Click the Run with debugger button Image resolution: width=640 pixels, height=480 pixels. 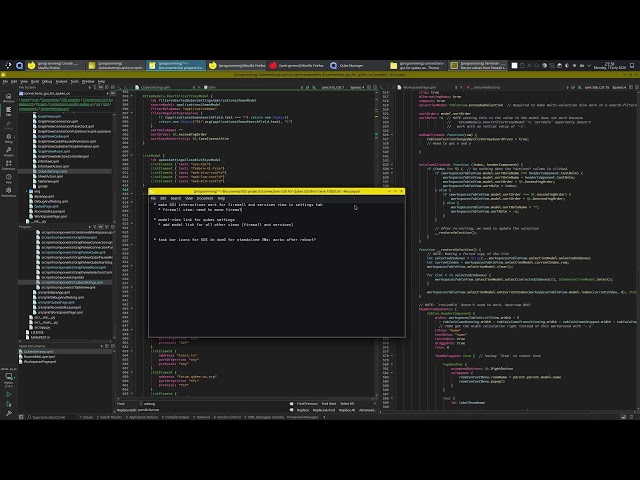[9, 404]
